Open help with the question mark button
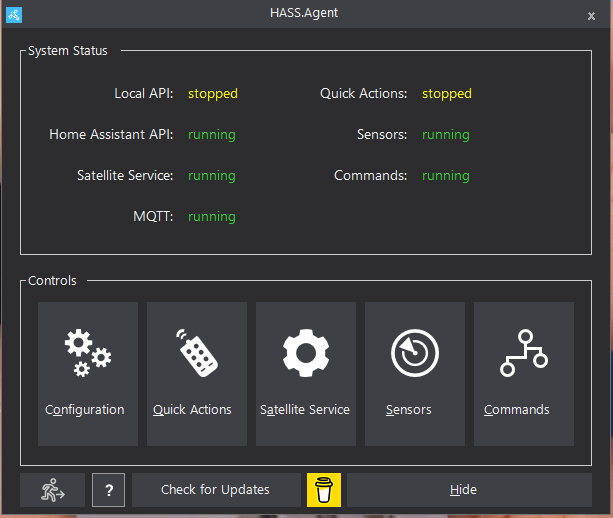This screenshot has width=613, height=518. click(109, 490)
